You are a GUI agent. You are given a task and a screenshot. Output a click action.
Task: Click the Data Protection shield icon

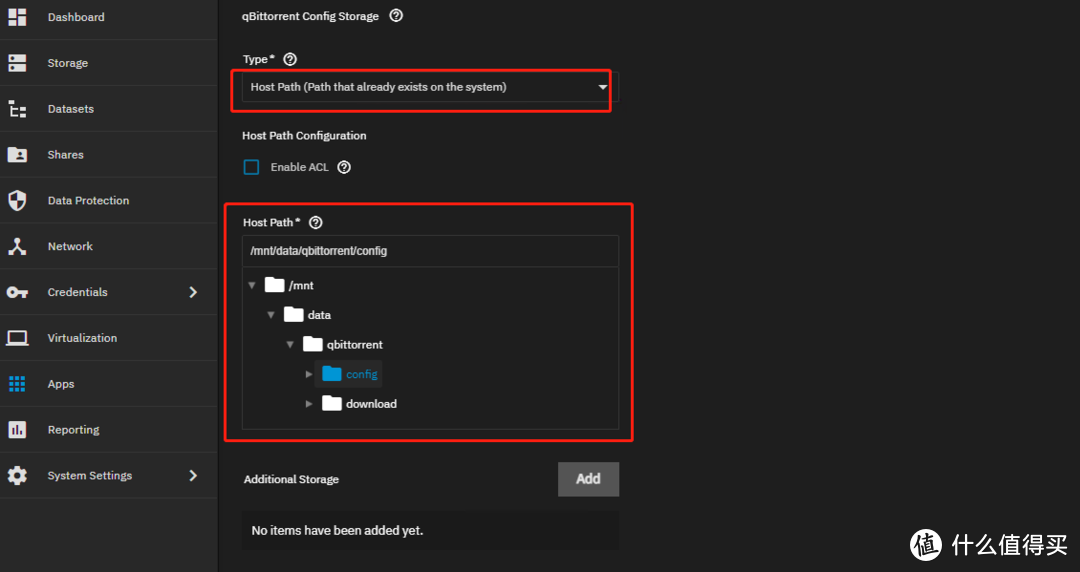(17, 200)
